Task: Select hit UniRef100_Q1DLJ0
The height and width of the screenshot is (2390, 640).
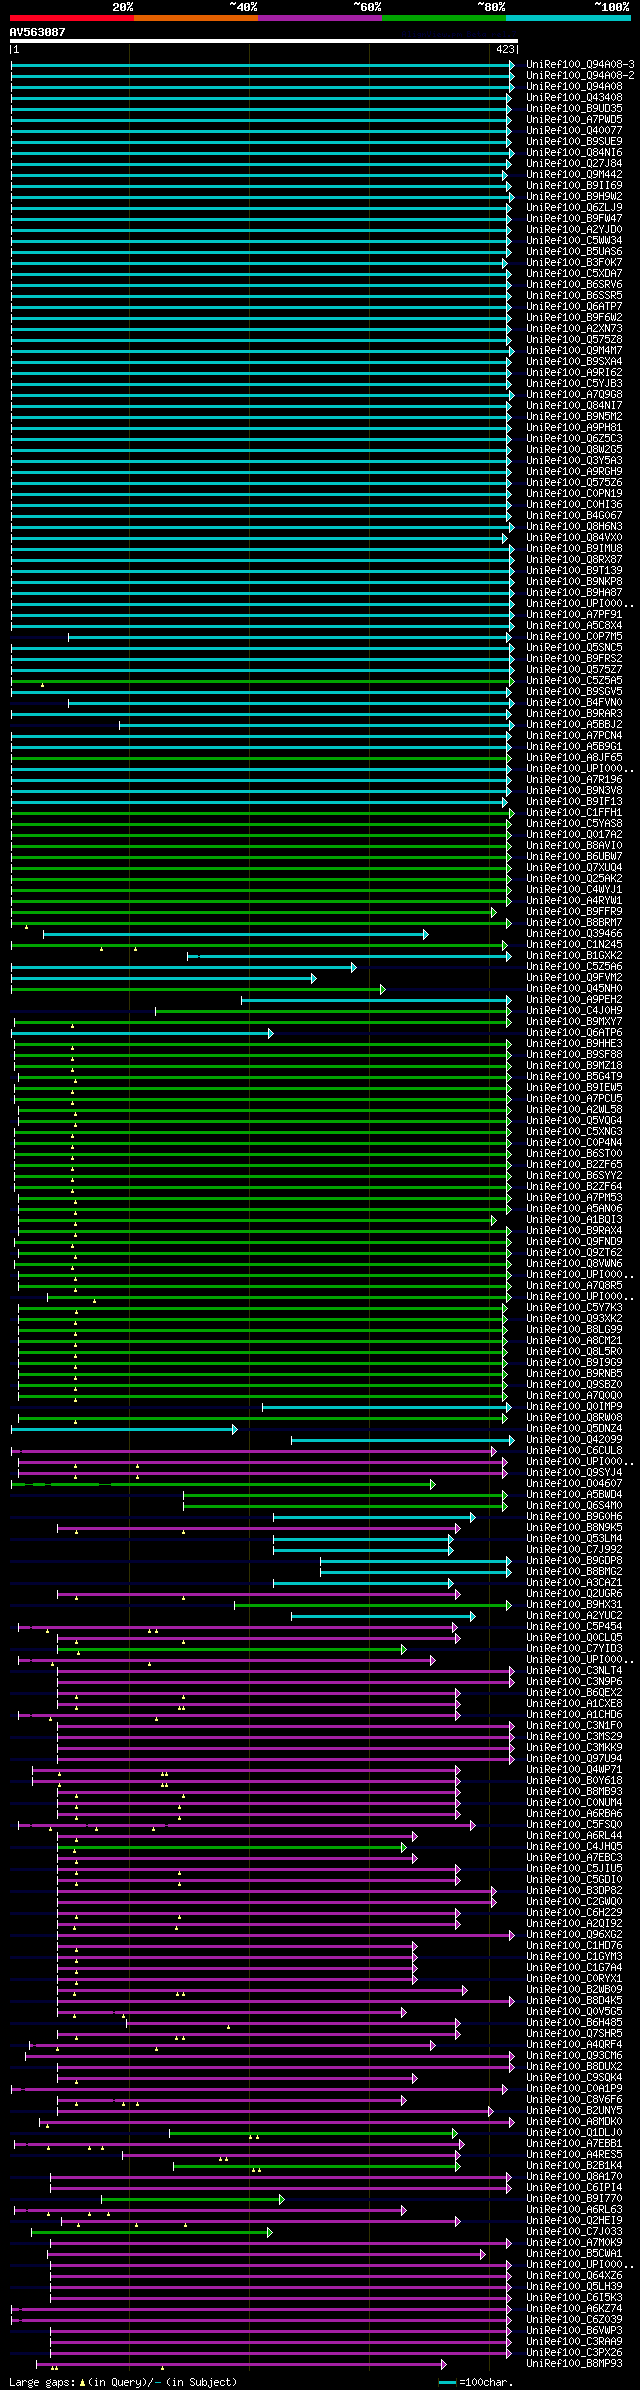Action: click(574, 2133)
